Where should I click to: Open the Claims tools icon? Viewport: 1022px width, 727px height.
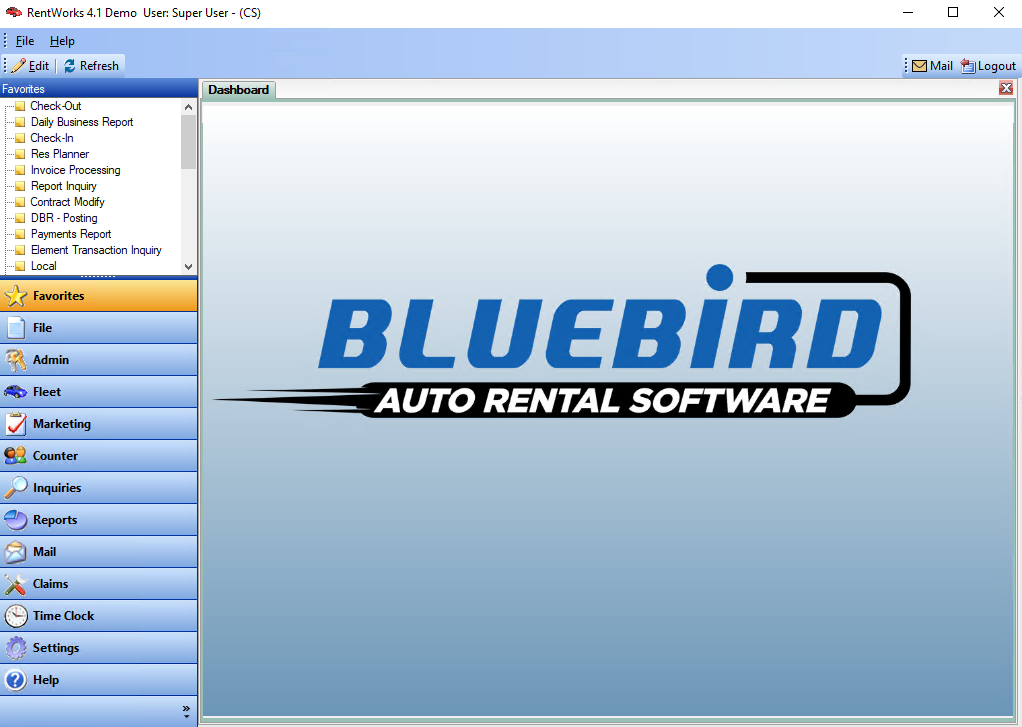pos(16,584)
